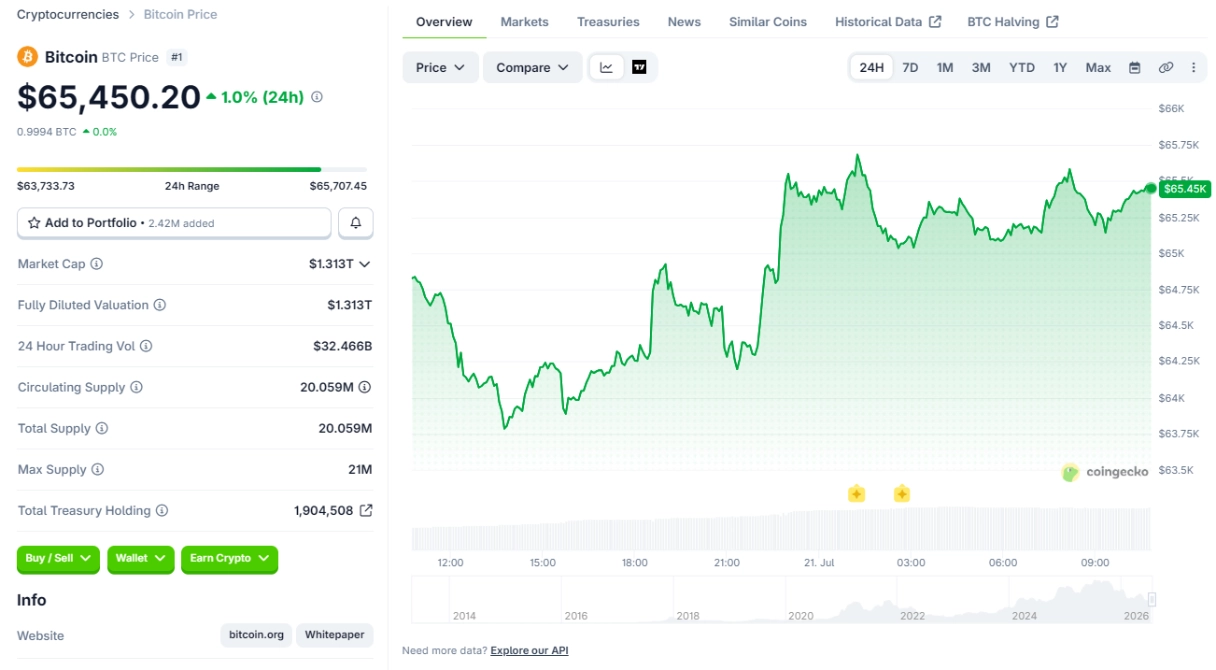Select YTD time range
Viewport: 1216px width, 670px height.
click(1022, 67)
